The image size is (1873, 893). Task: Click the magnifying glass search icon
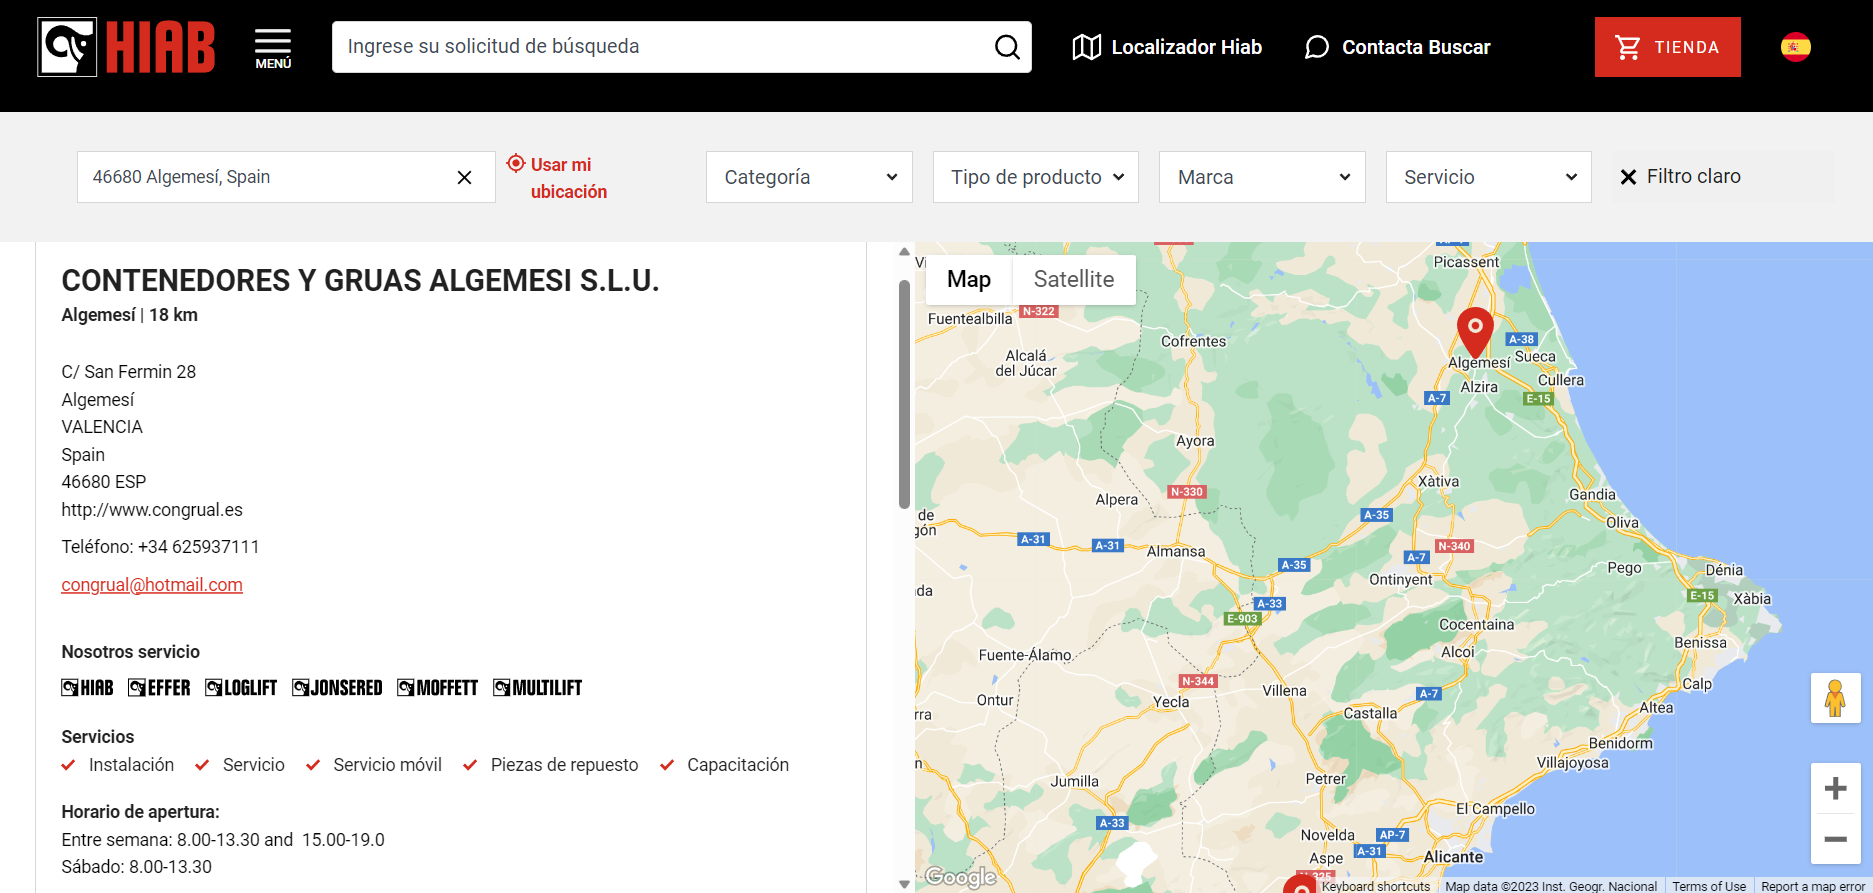[x=1007, y=47]
